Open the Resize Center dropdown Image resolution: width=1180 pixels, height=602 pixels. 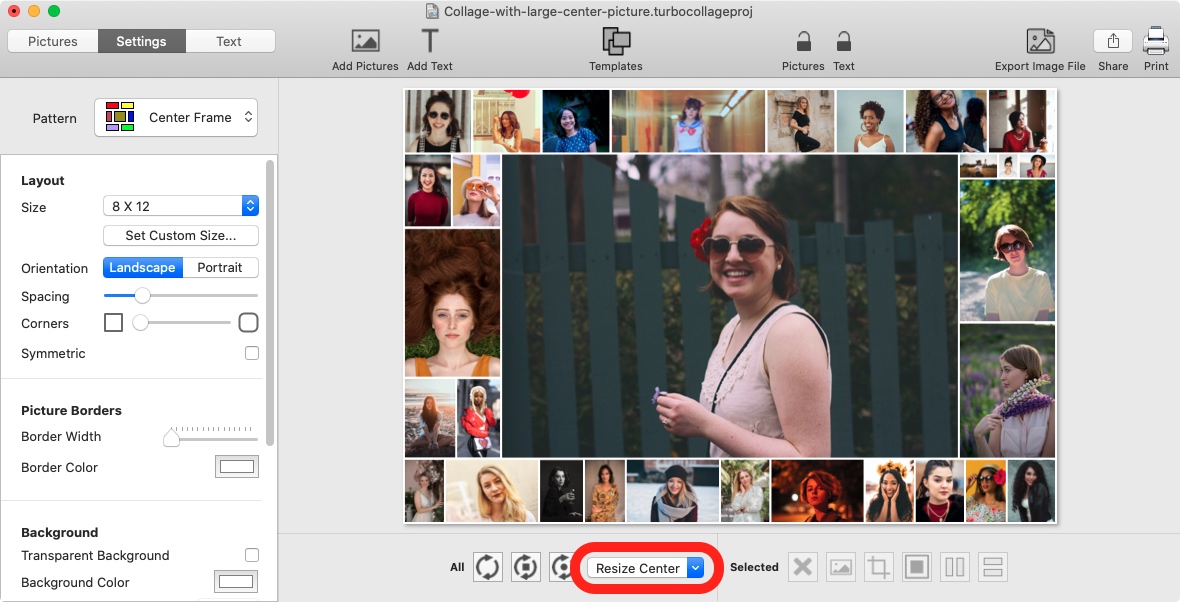click(x=648, y=568)
